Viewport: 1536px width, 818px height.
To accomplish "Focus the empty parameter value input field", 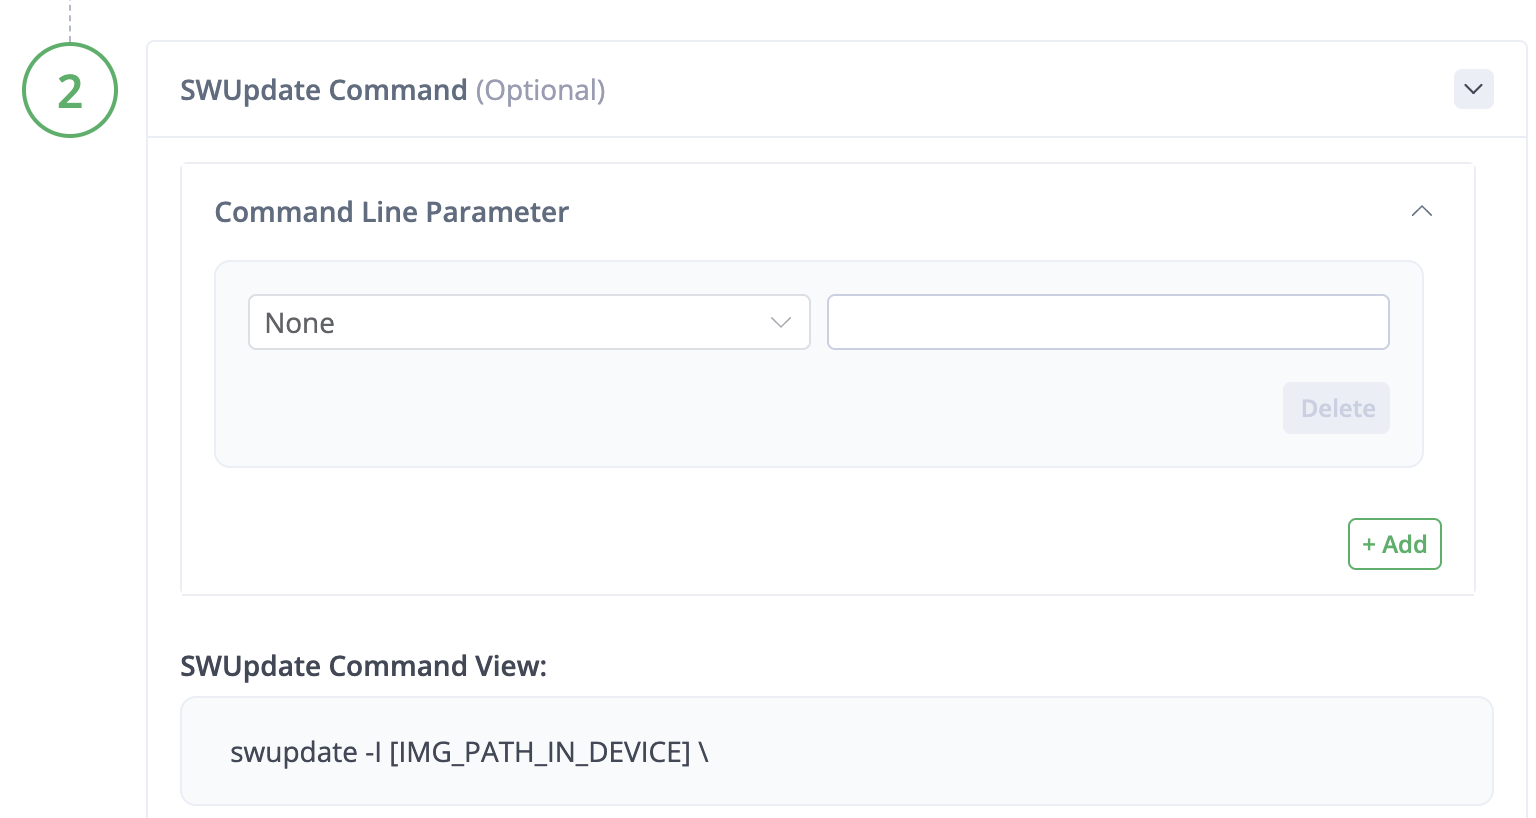I will 1107,322.
